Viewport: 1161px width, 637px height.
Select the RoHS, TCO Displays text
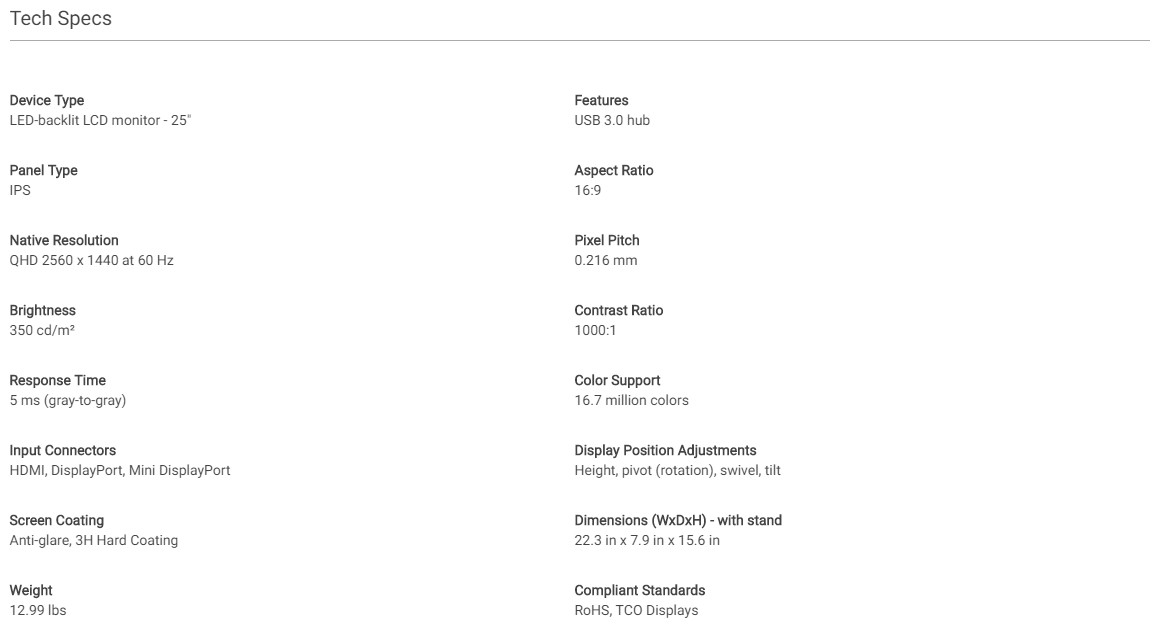point(637,610)
